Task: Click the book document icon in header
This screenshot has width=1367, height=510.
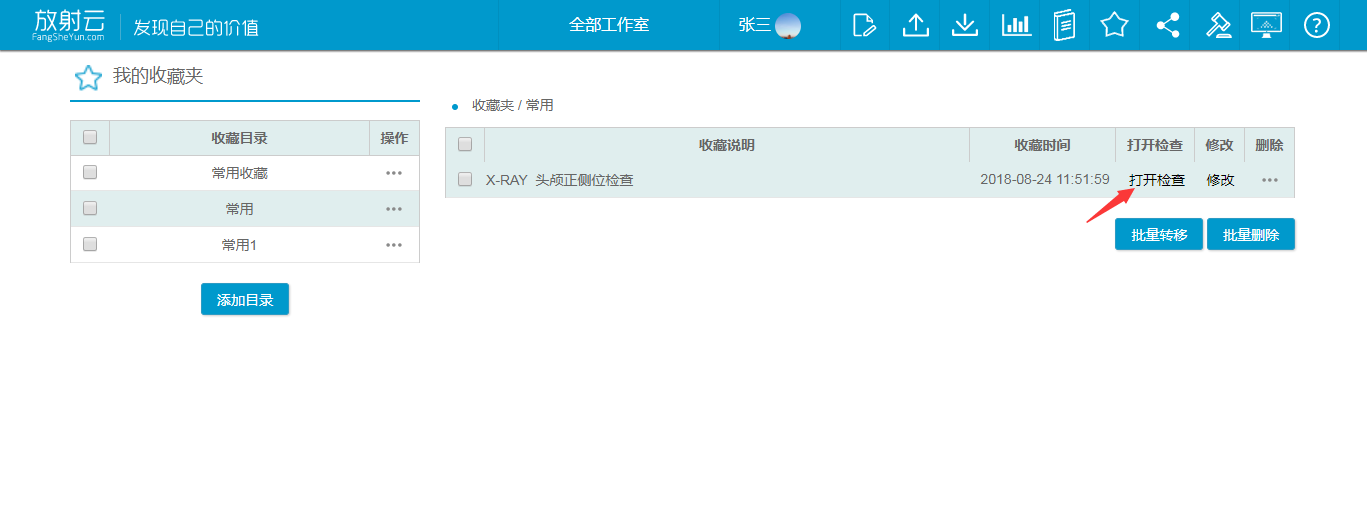Action: pyautogui.click(x=1065, y=25)
